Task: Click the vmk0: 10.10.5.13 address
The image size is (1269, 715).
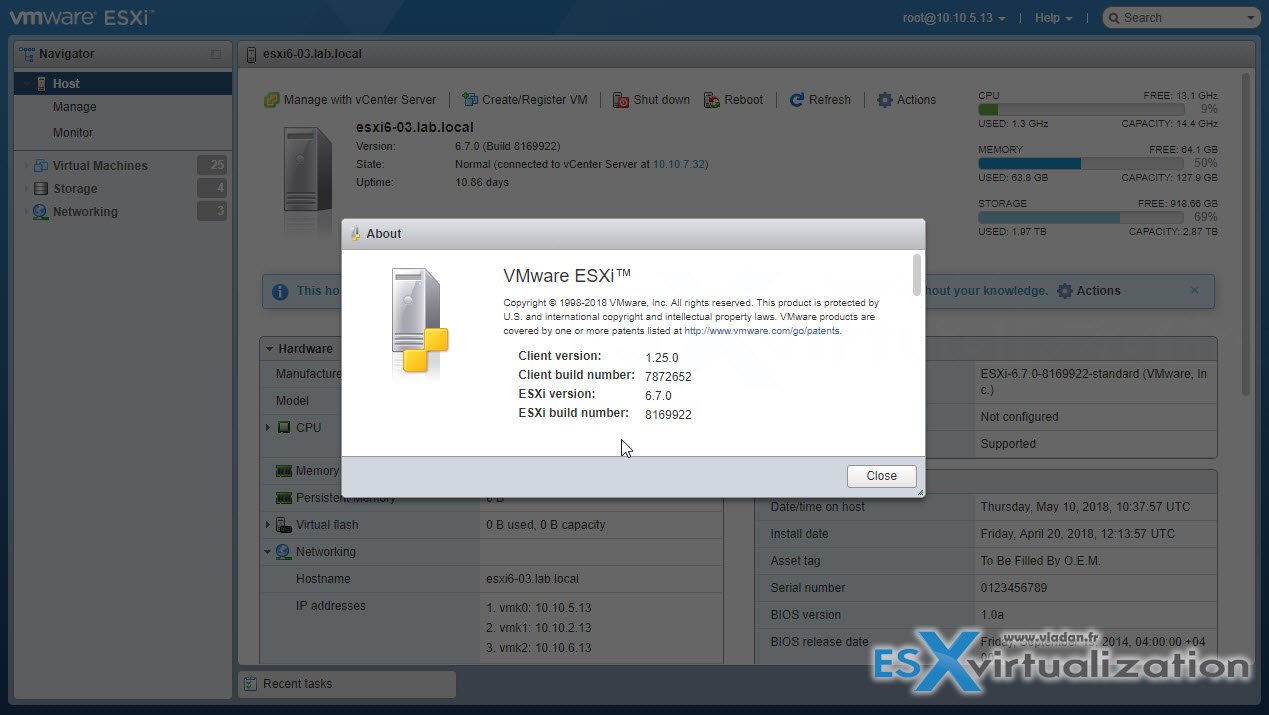Action: click(539, 608)
